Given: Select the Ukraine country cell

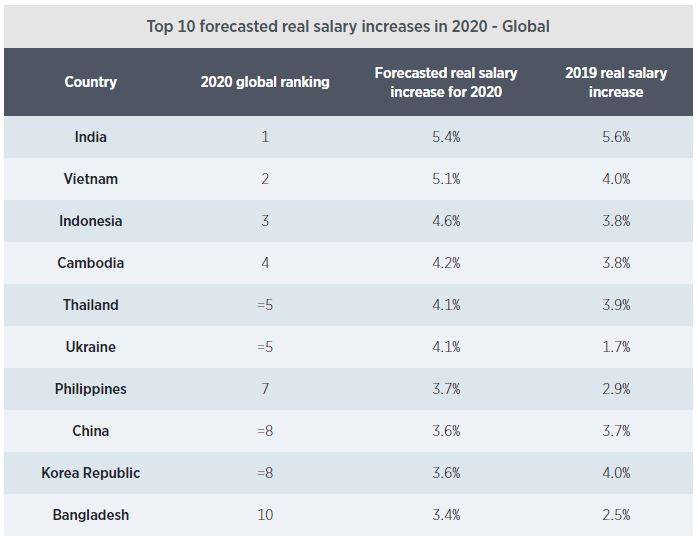Looking at the screenshot, I should click(90, 347).
